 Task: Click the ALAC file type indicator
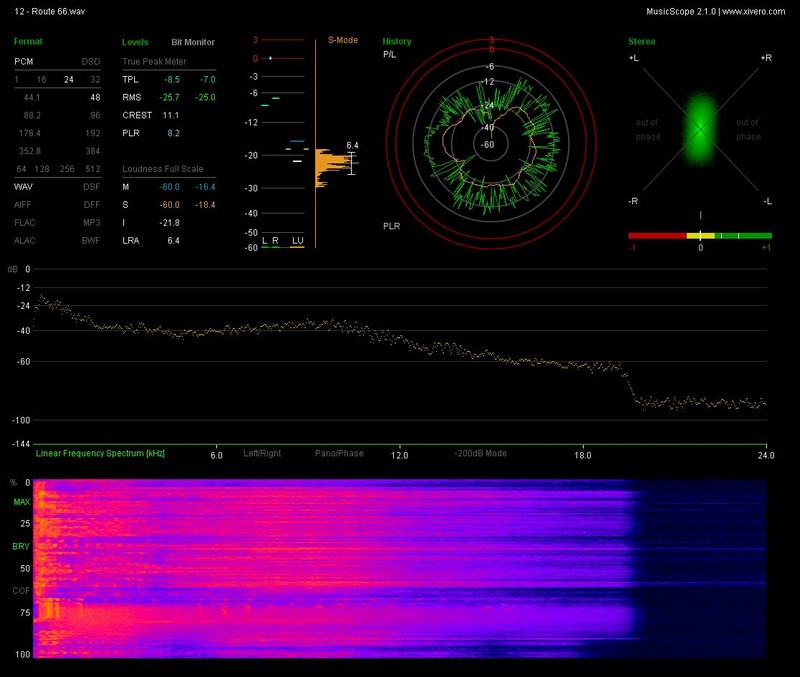pos(25,240)
